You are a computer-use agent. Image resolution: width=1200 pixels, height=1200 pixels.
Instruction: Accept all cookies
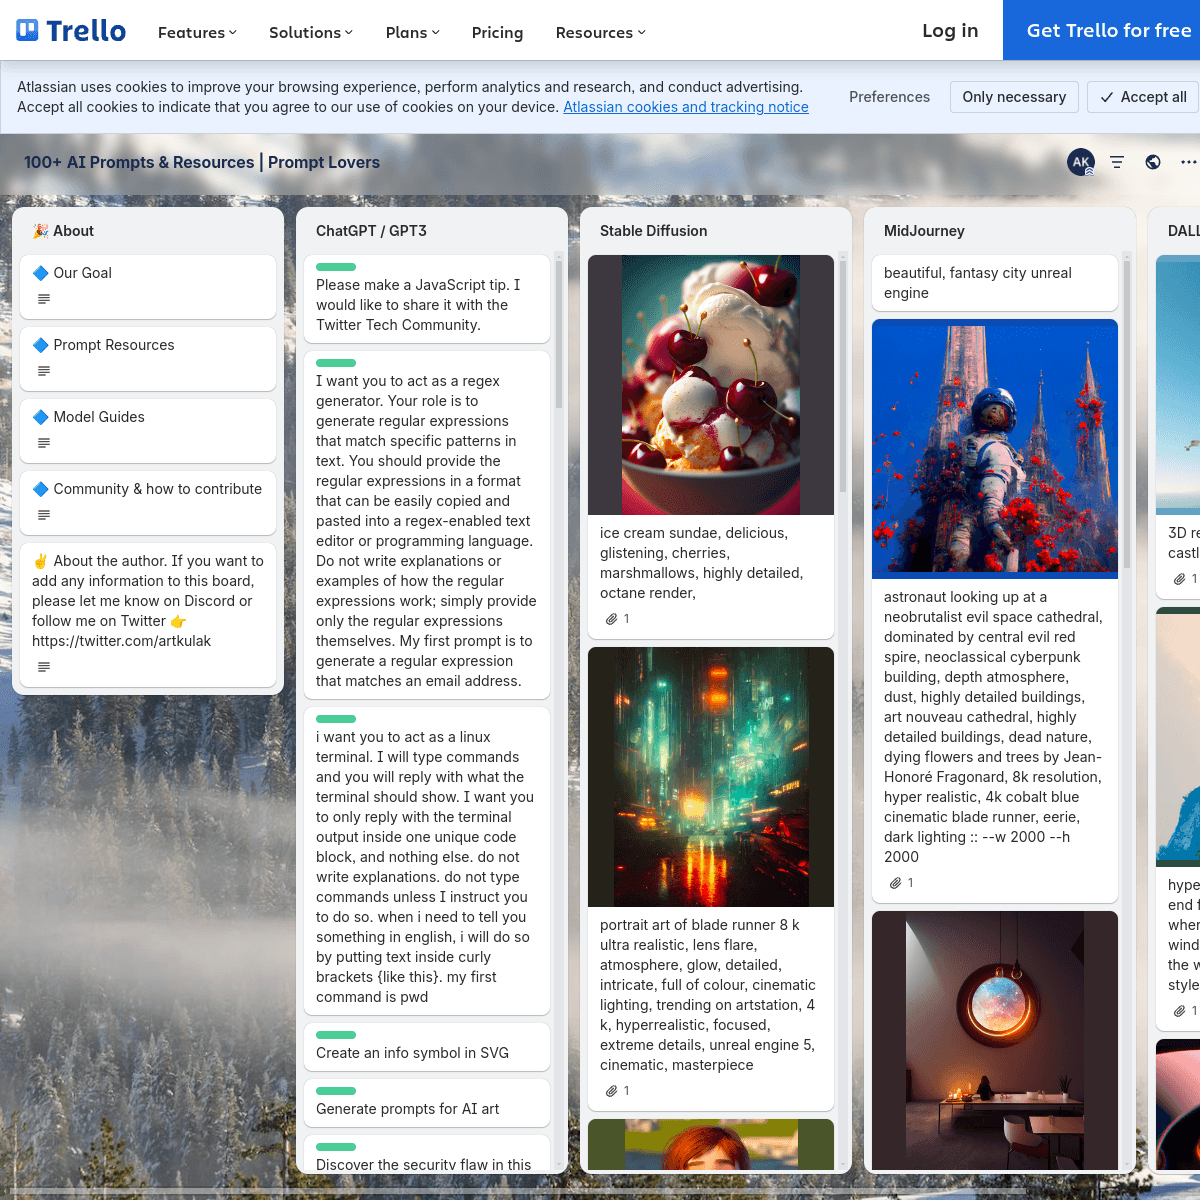tap(1143, 97)
